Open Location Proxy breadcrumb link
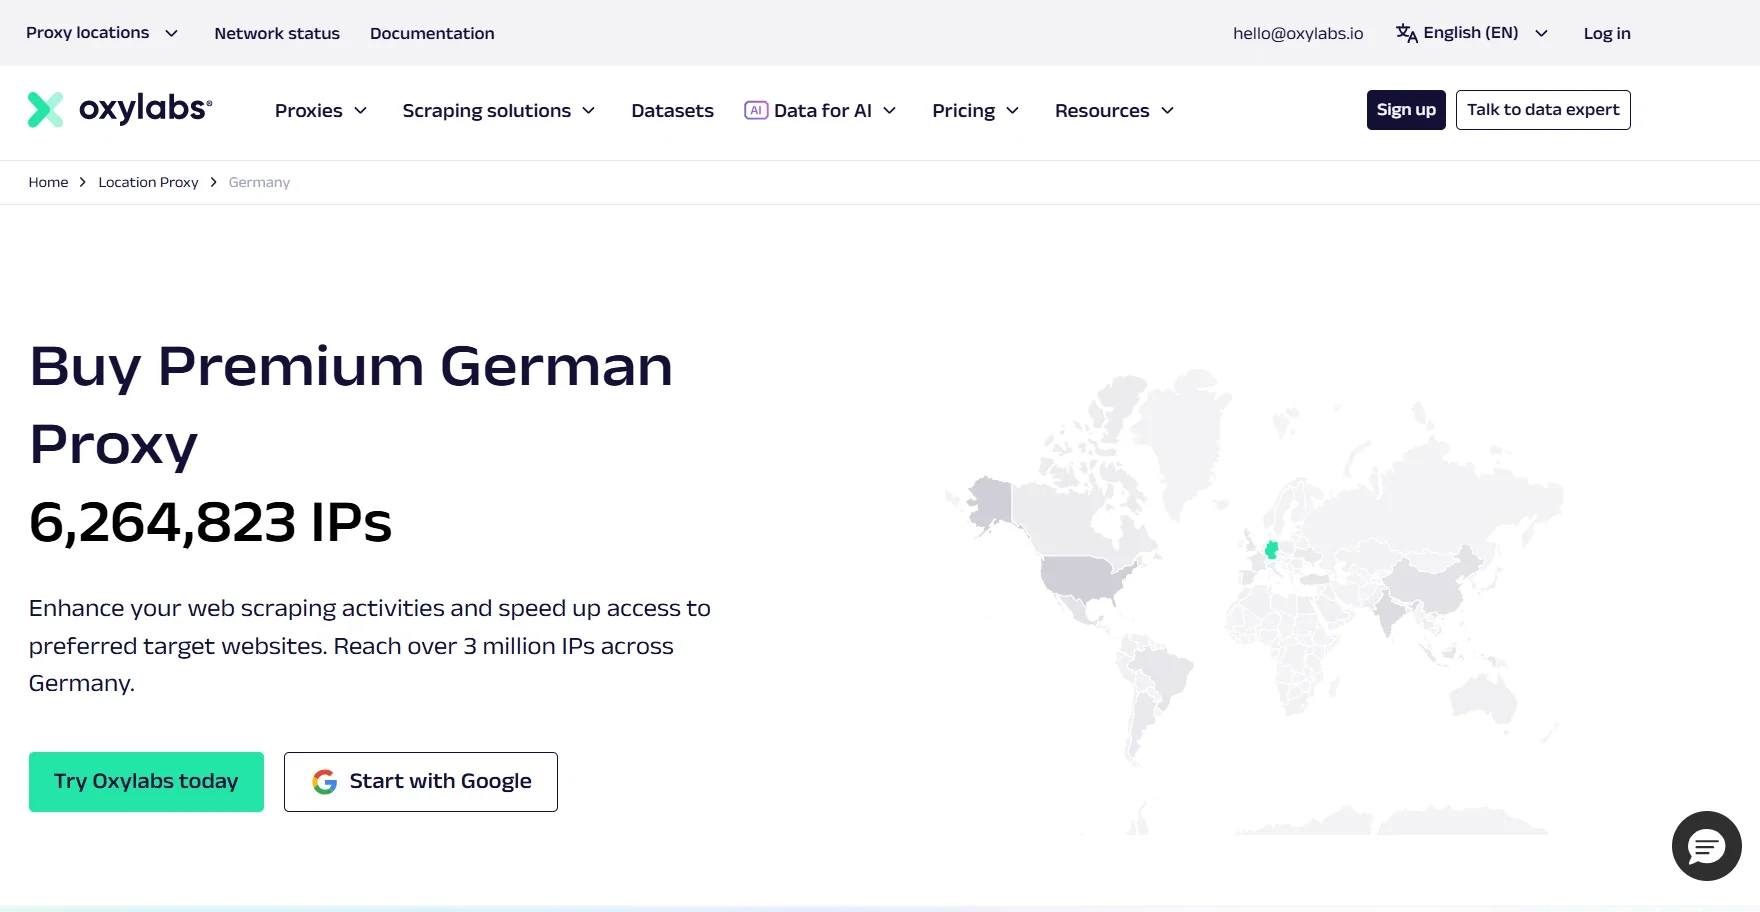Screen dimensions: 1760x912 148,182
